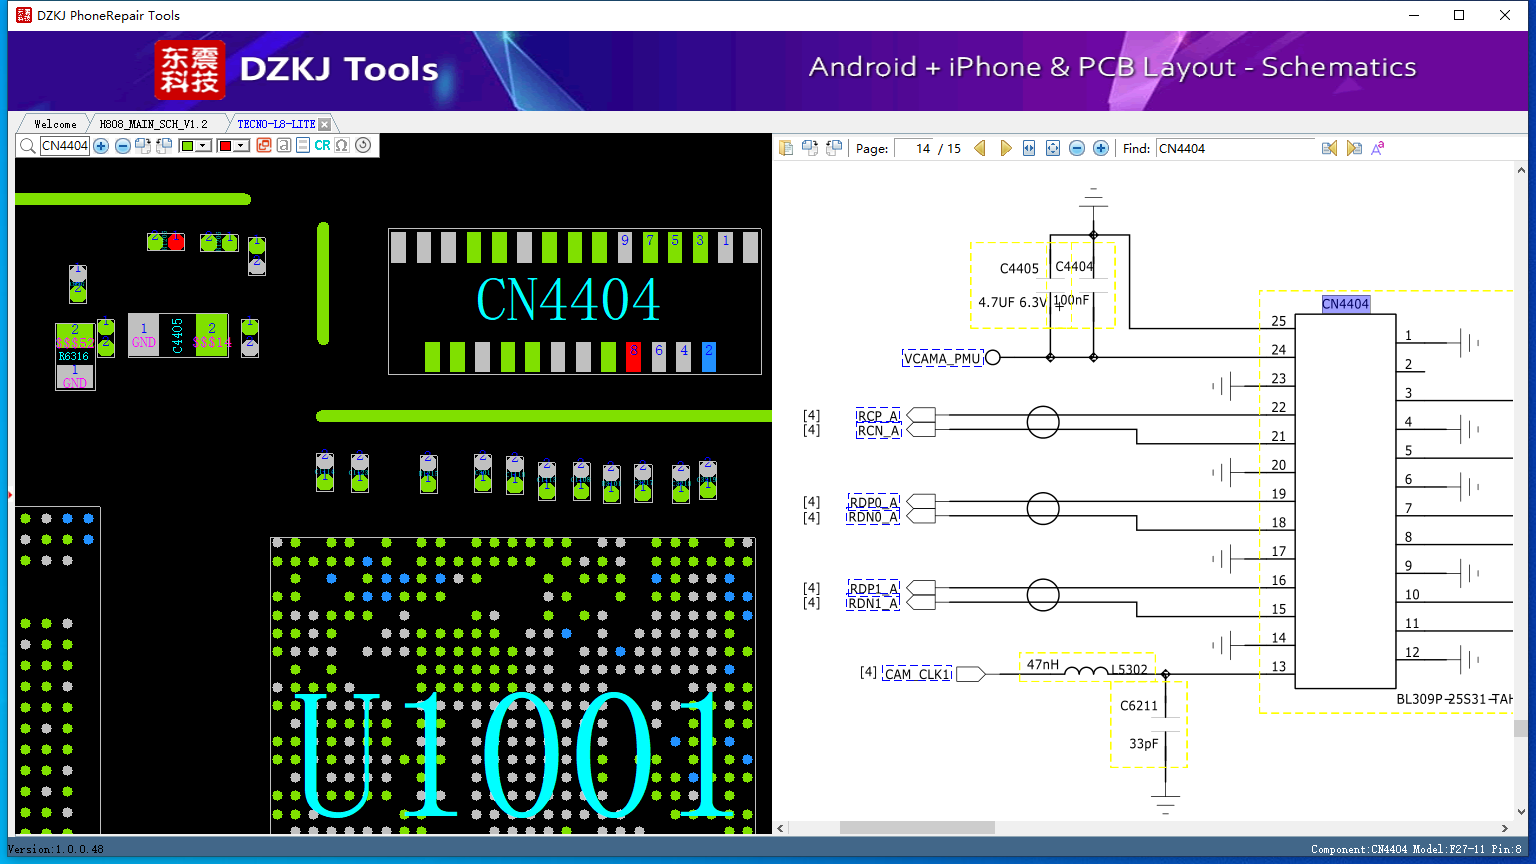Viewport: 1536px width, 864px height.
Task: Find previous match in schematic
Action: (x=1329, y=148)
